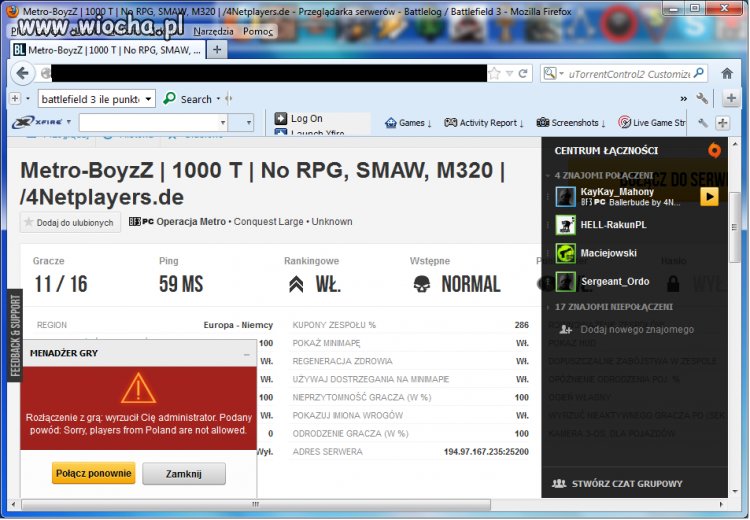Image resolution: width=750 pixels, height=520 pixels.
Task: Click the BL favicon on the tab
Action: click(x=19, y=50)
